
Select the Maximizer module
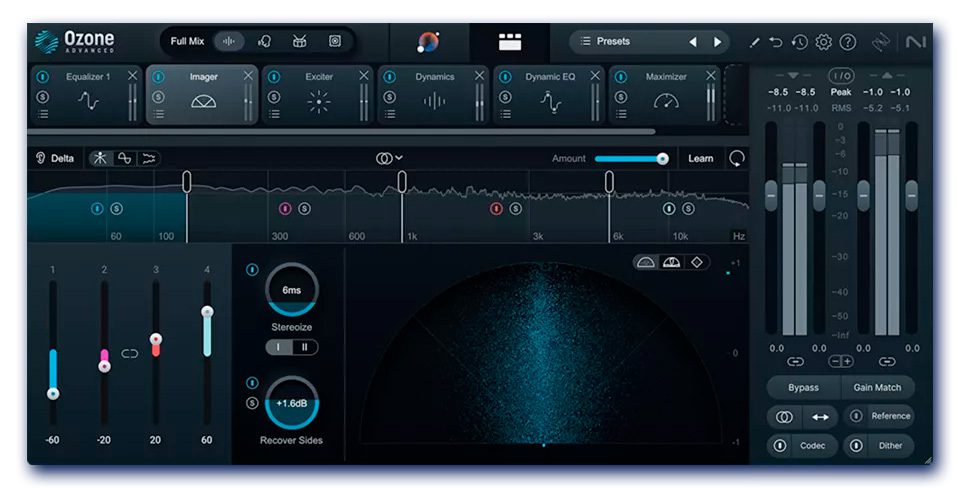pyautogui.click(x=666, y=96)
